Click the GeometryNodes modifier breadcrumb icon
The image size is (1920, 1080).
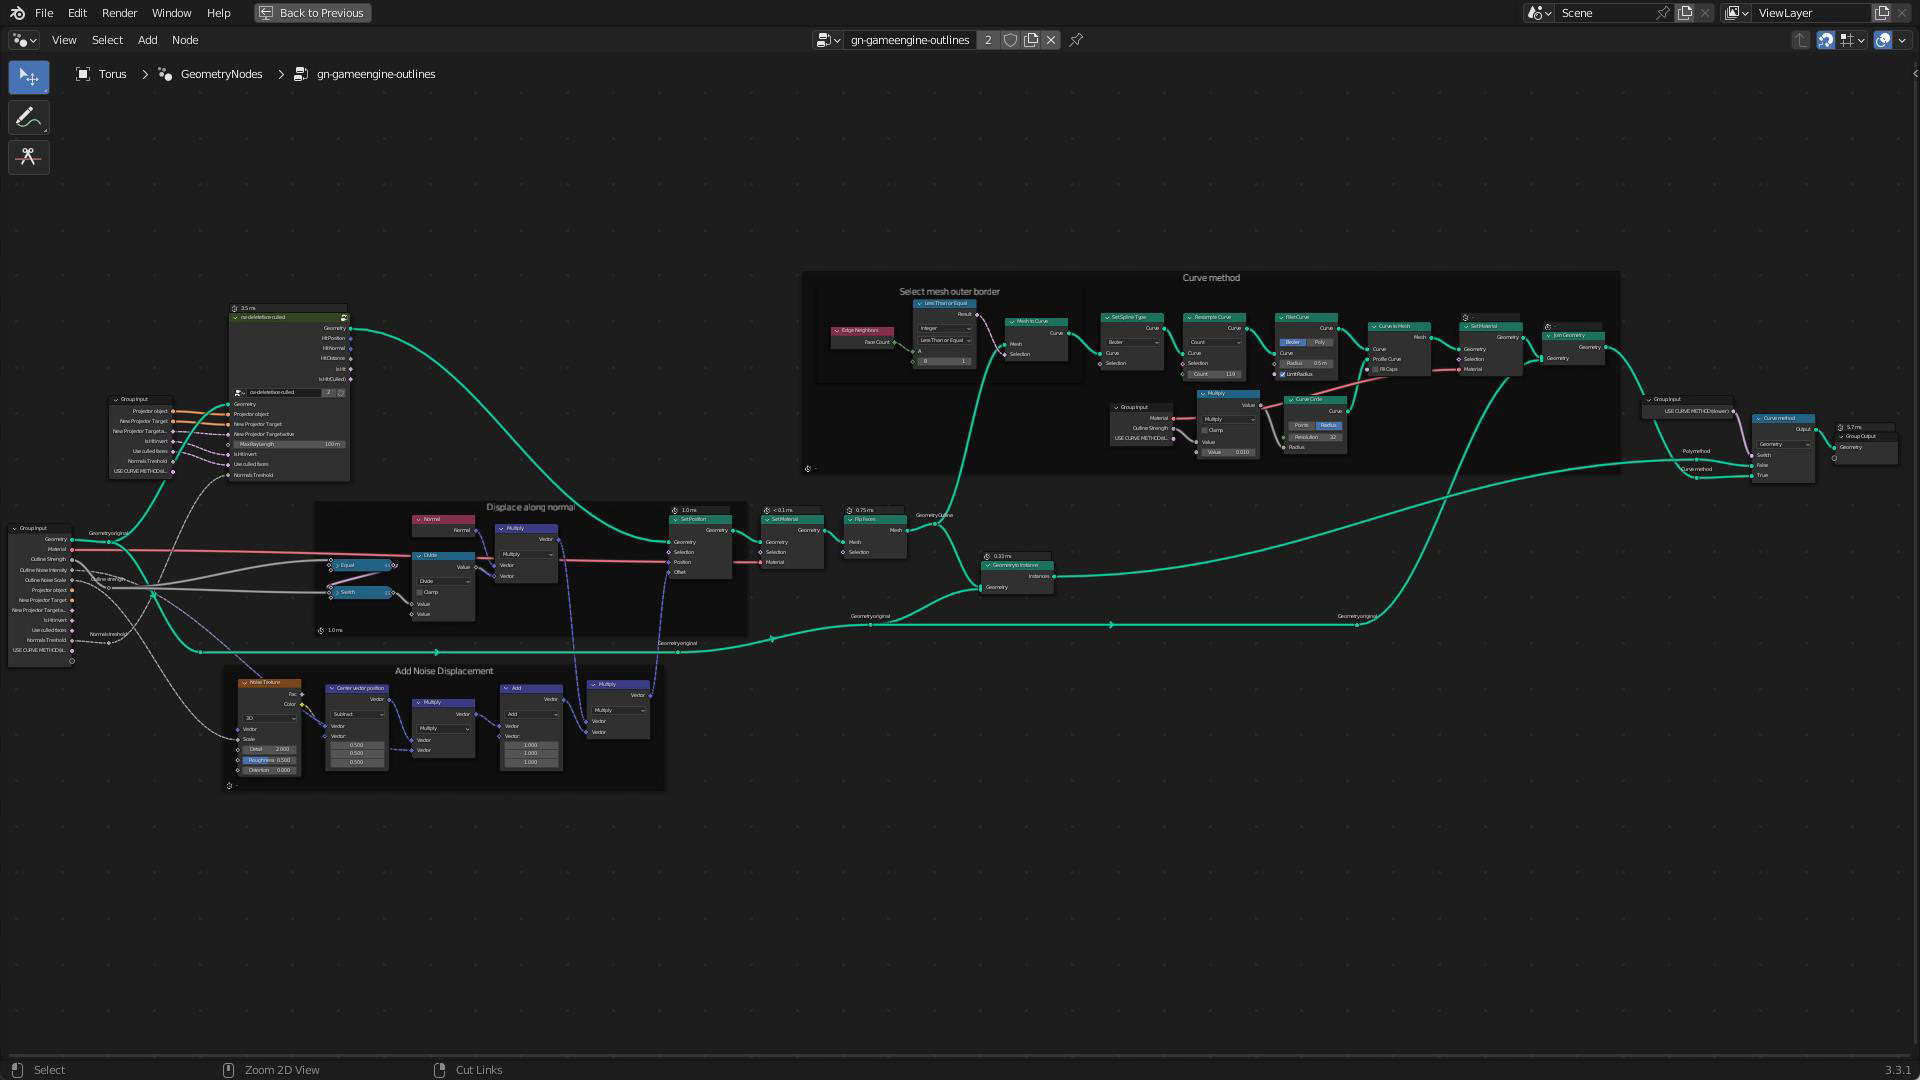(x=166, y=74)
